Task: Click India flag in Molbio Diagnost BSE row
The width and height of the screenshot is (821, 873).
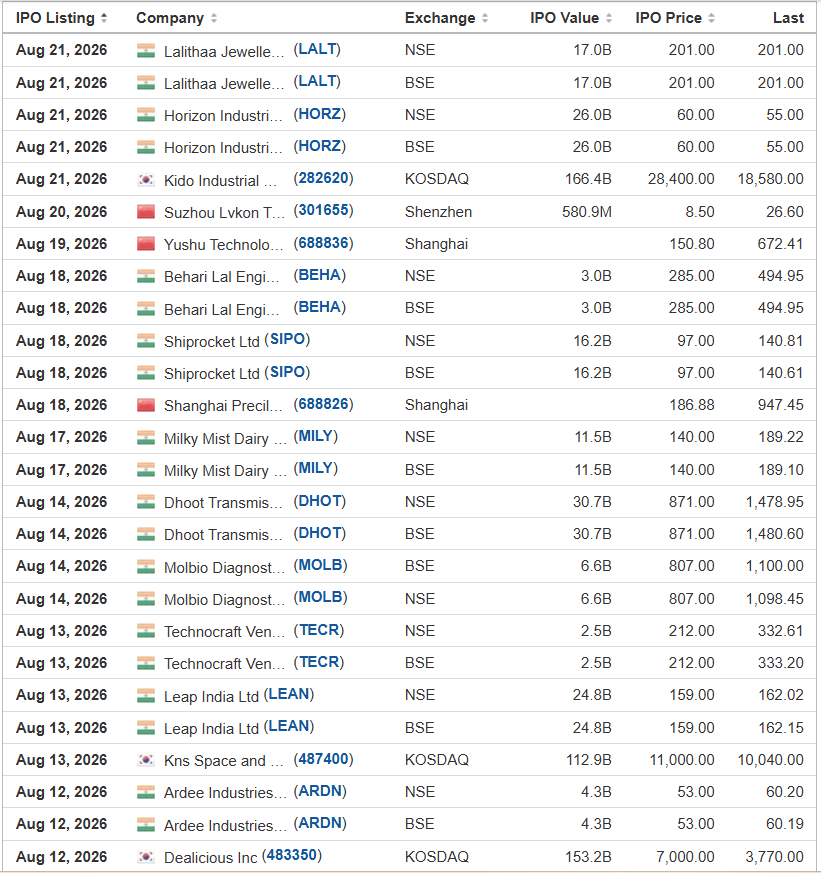Action: coord(146,567)
